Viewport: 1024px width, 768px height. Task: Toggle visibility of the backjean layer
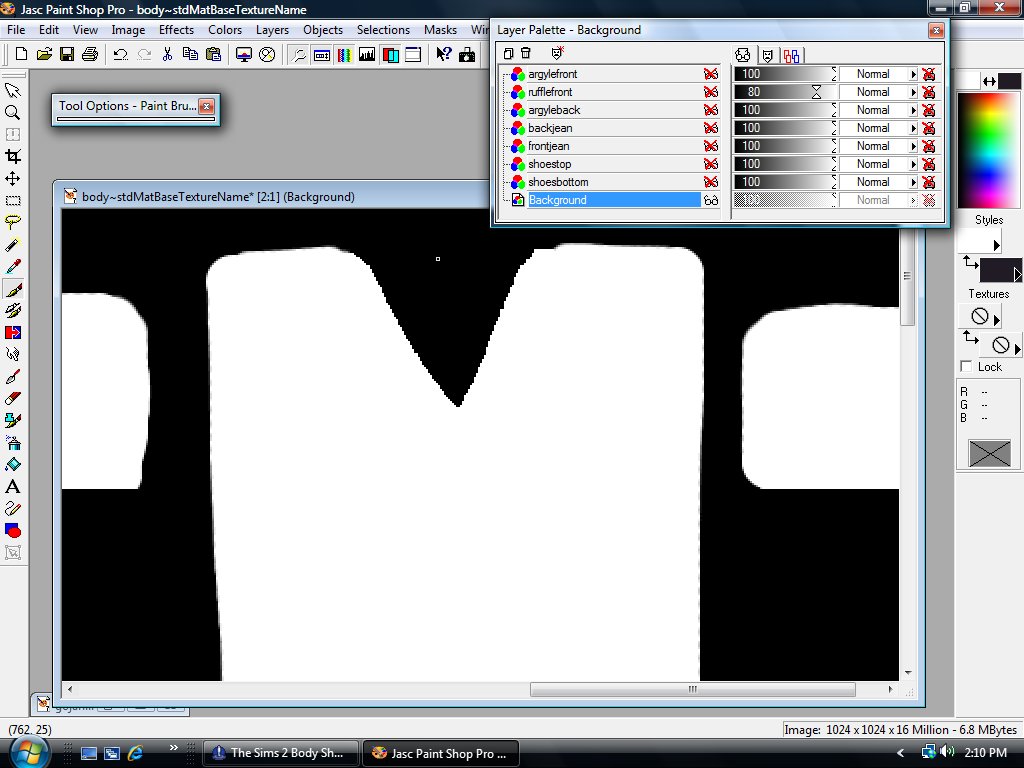711,128
